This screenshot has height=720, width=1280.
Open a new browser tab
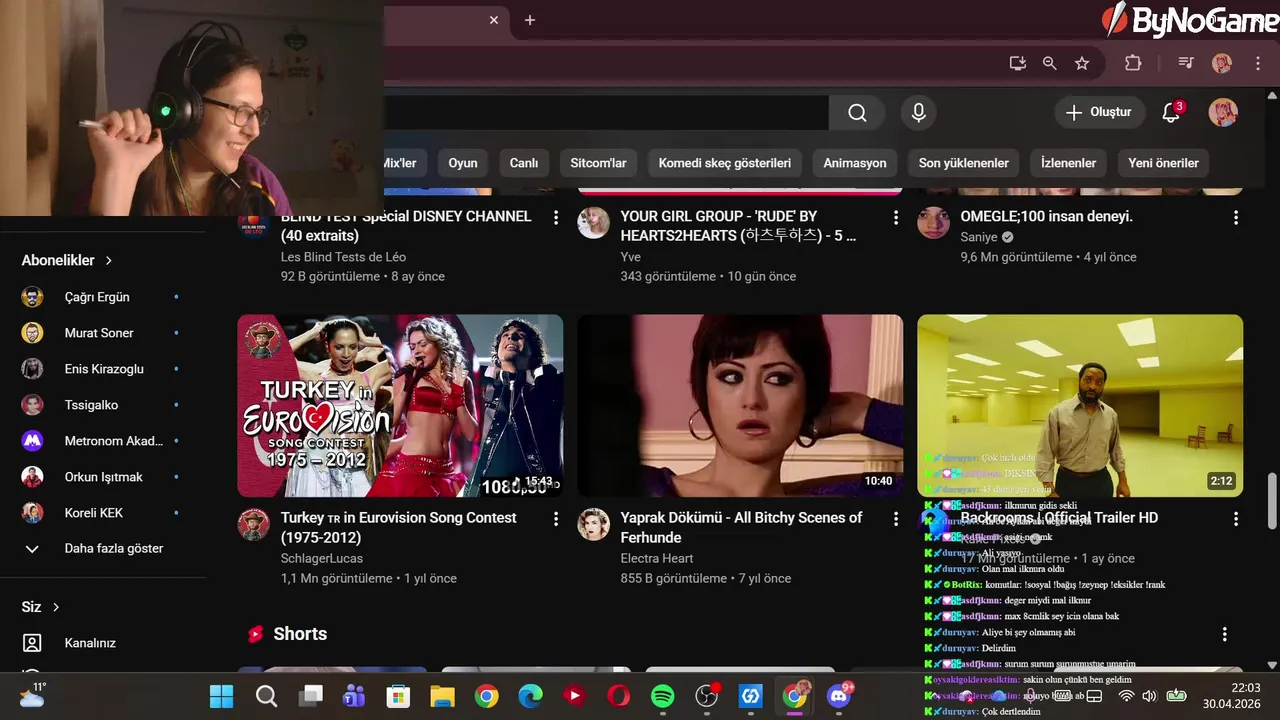530,20
